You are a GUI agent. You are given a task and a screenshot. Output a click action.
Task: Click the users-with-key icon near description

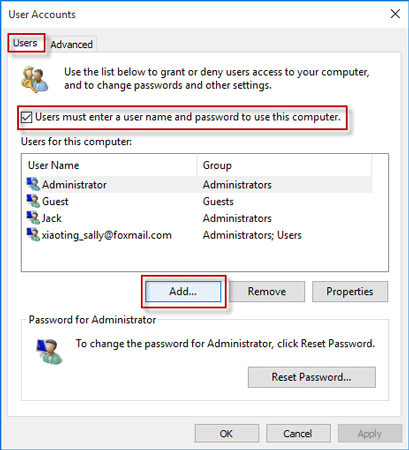(x=35, y=79)
